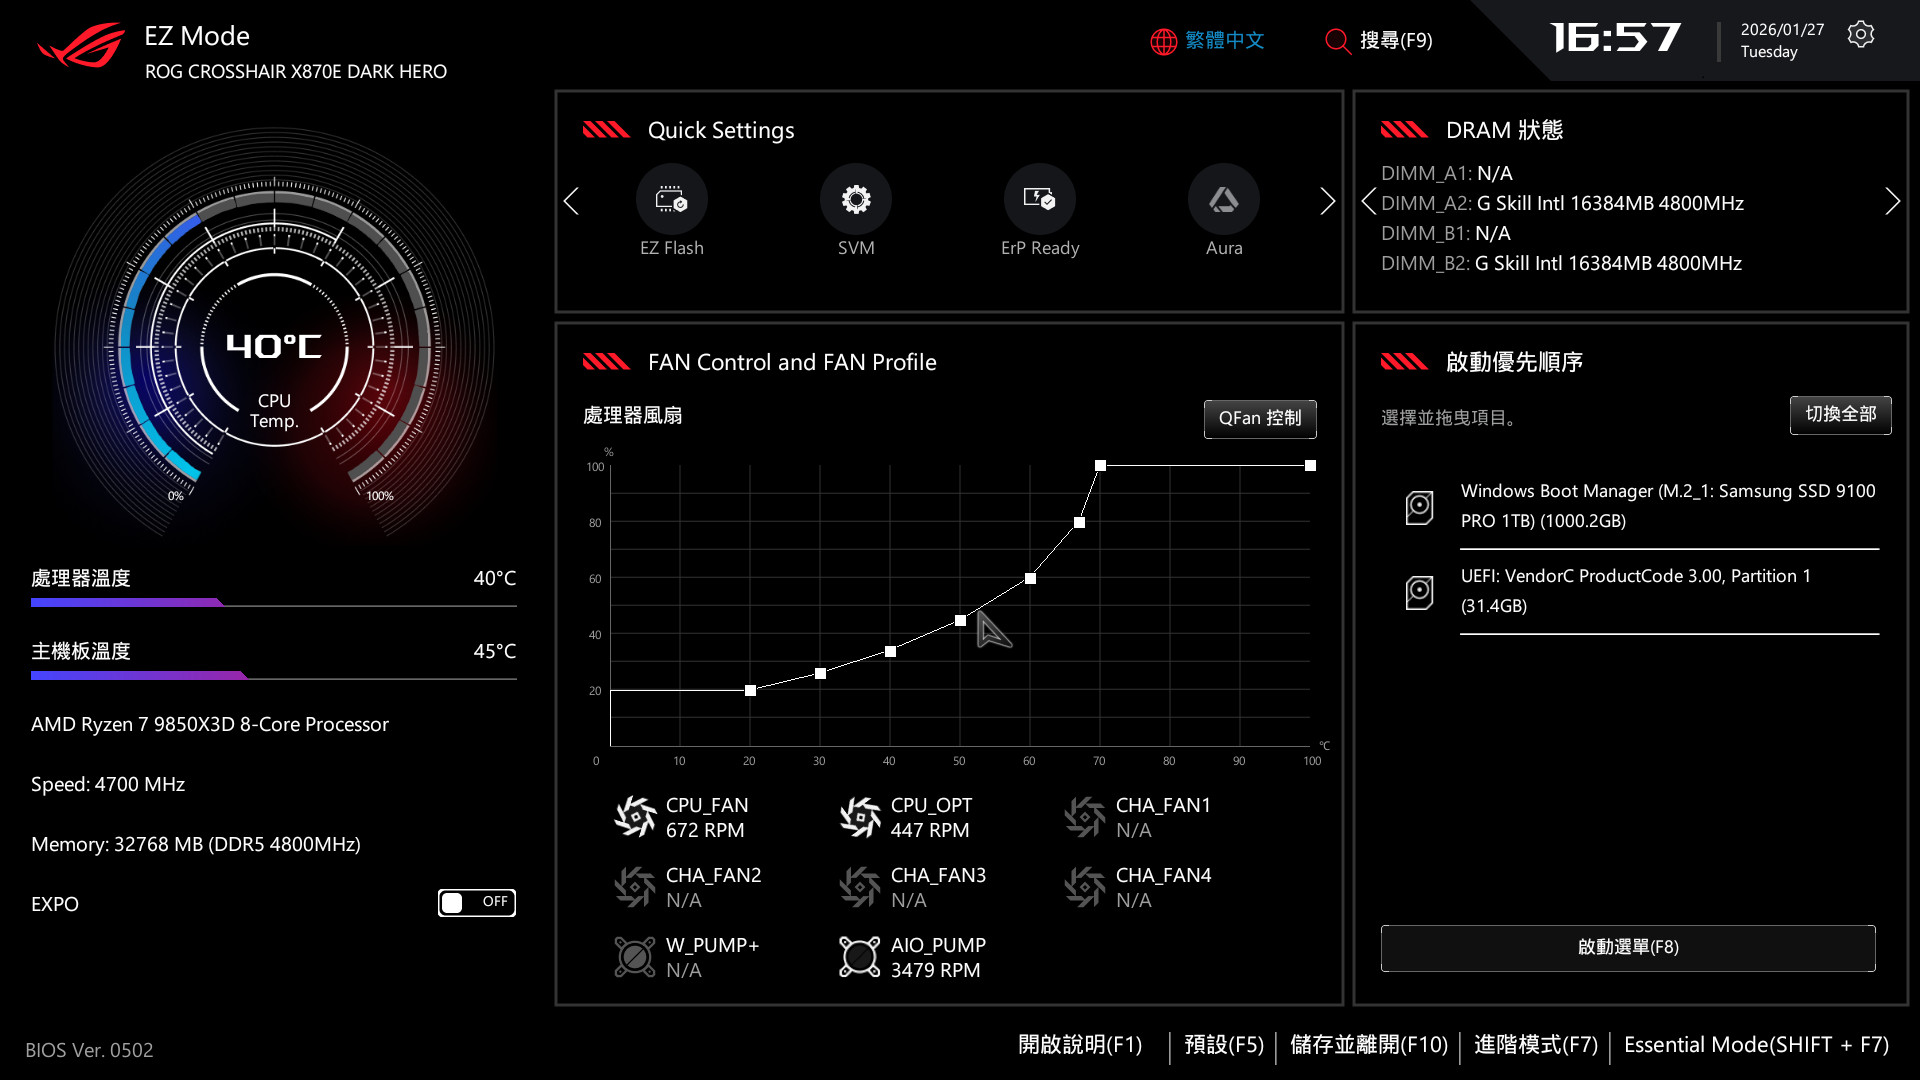Click the CPU_FAN fan icon

click(x=635, y=817)
